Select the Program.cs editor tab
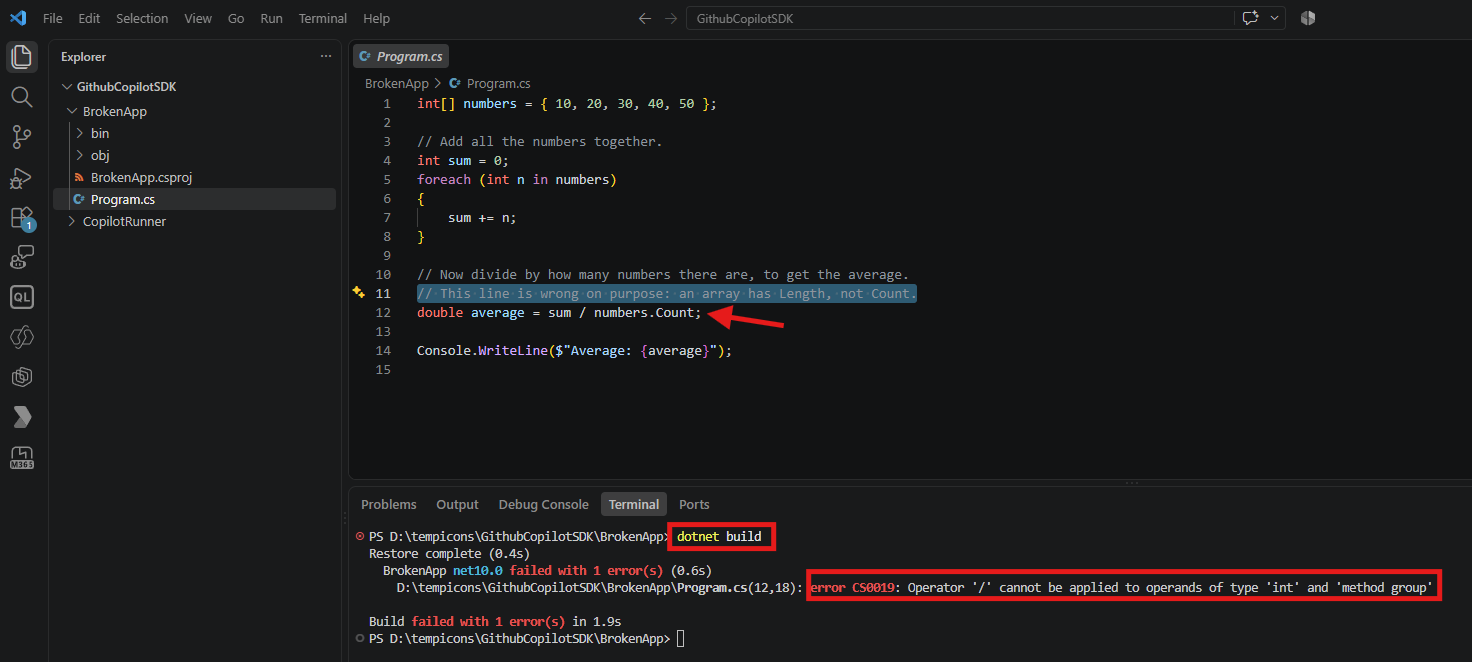 coord(401,57)
